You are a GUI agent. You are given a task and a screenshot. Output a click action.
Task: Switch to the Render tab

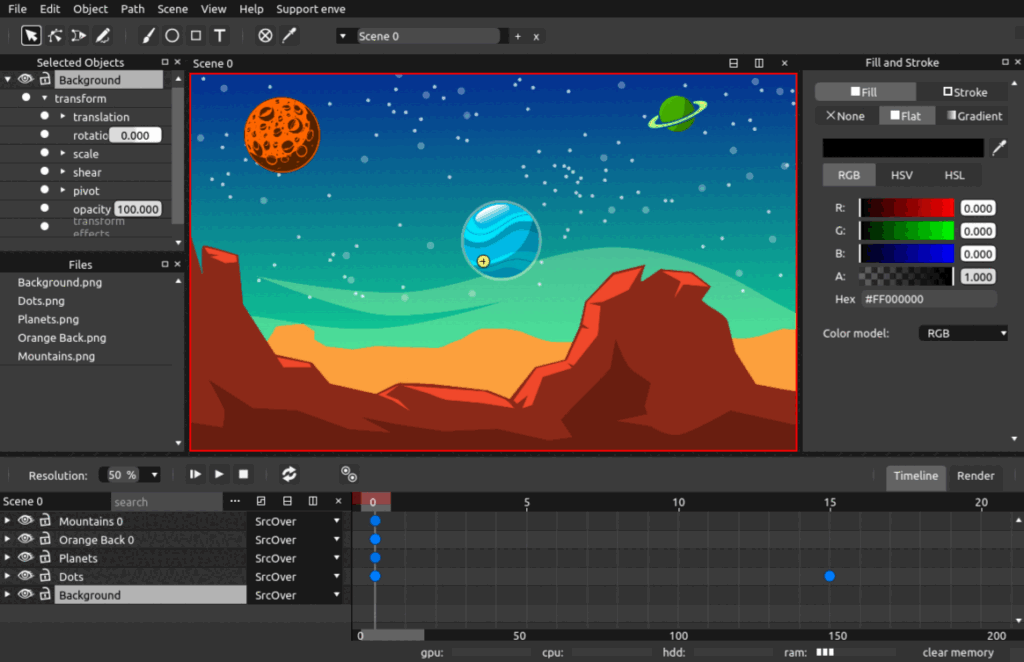[x=975, y=476]
